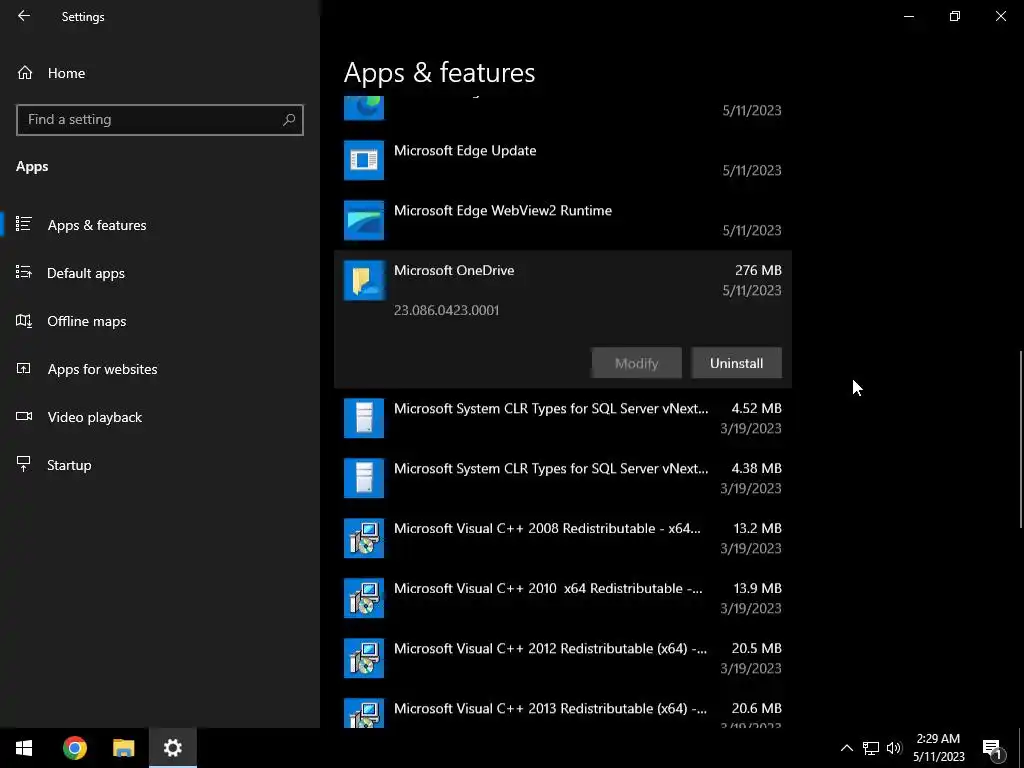Launch Google Chrome from the taskbar
The height and width of the screenshot is (768, 1024).
[x=74, y=748]
